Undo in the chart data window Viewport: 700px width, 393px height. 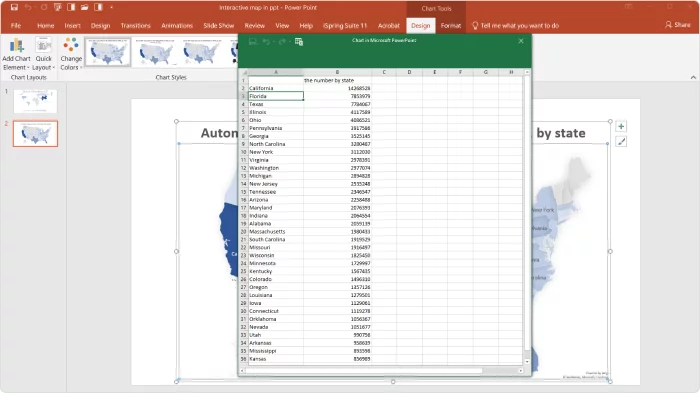(266, 42)
